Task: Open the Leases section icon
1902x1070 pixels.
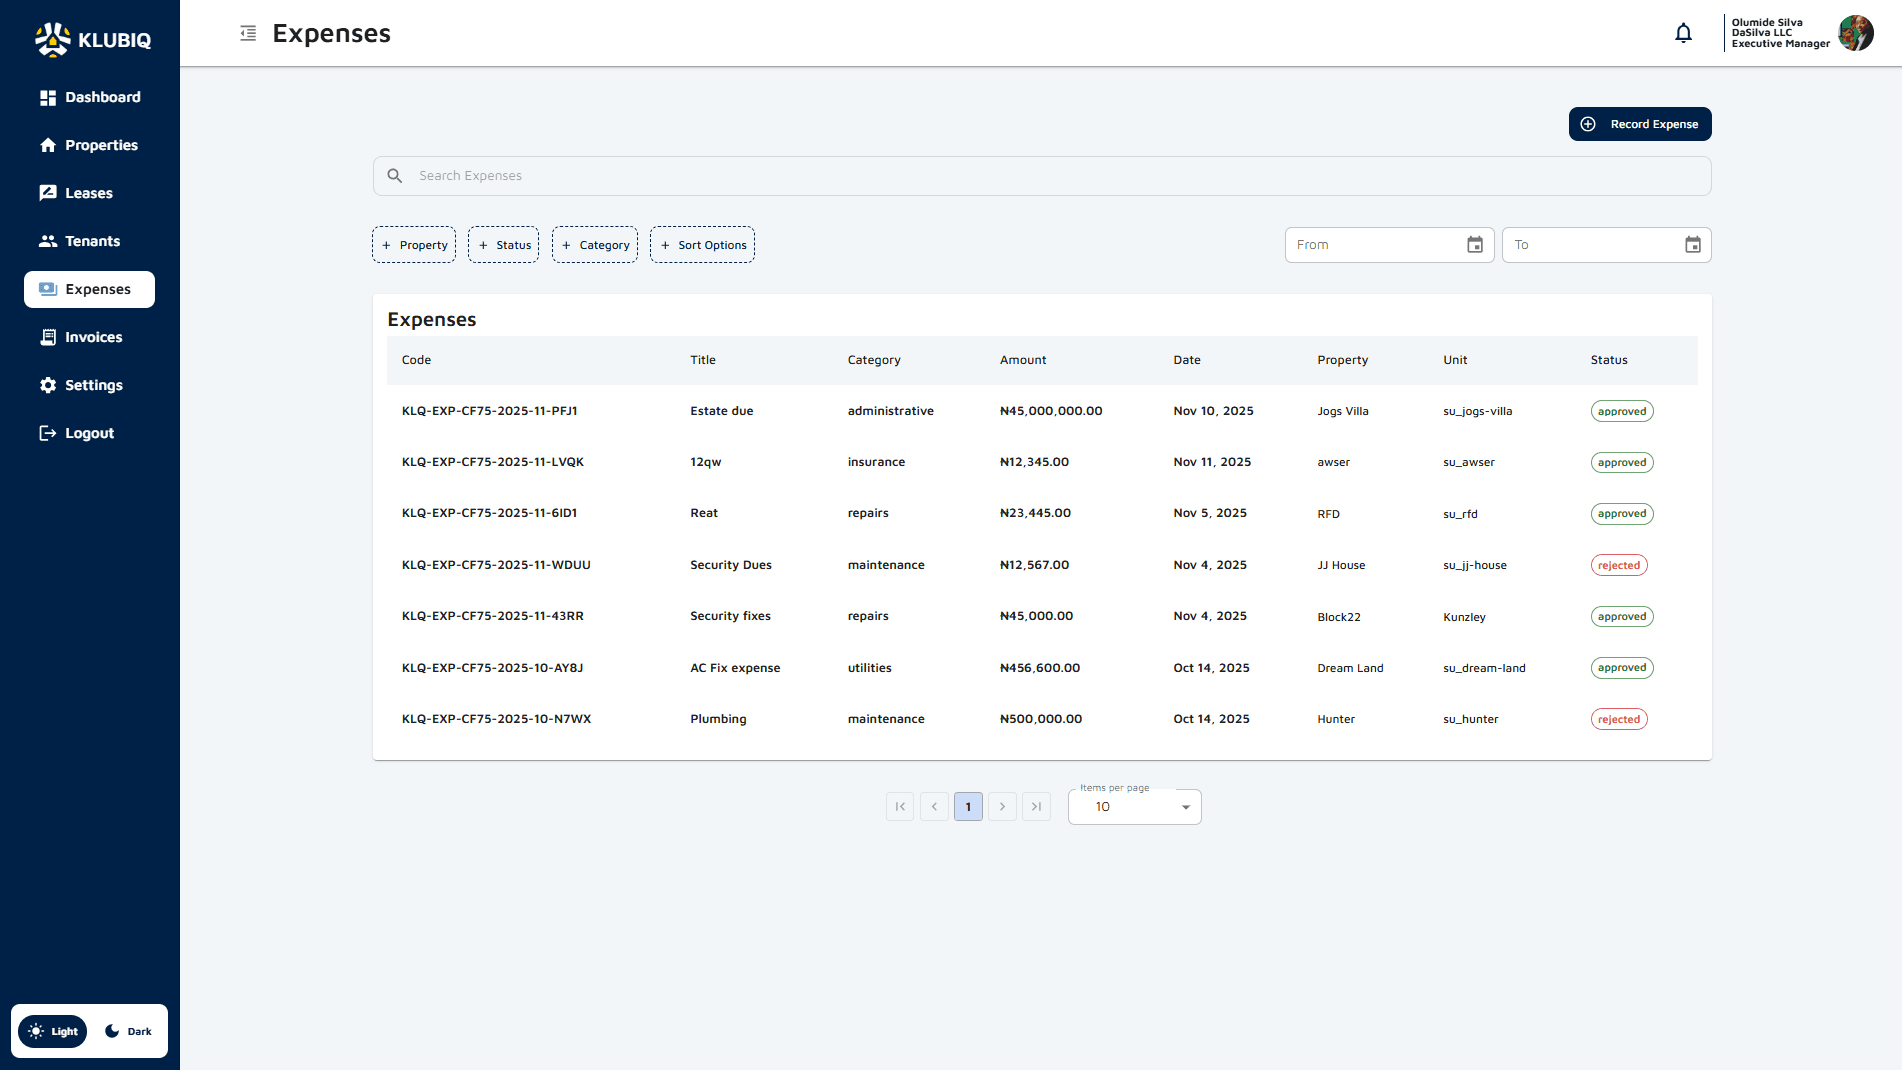Action: click(48, 193)
